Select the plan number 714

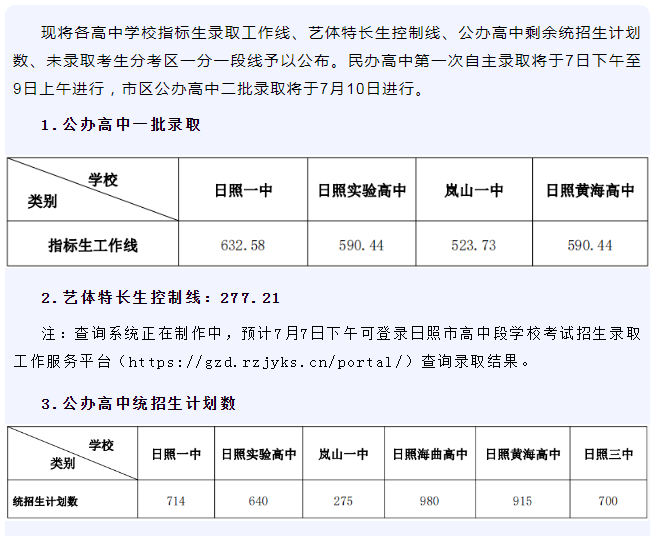[x=176, y=501]
